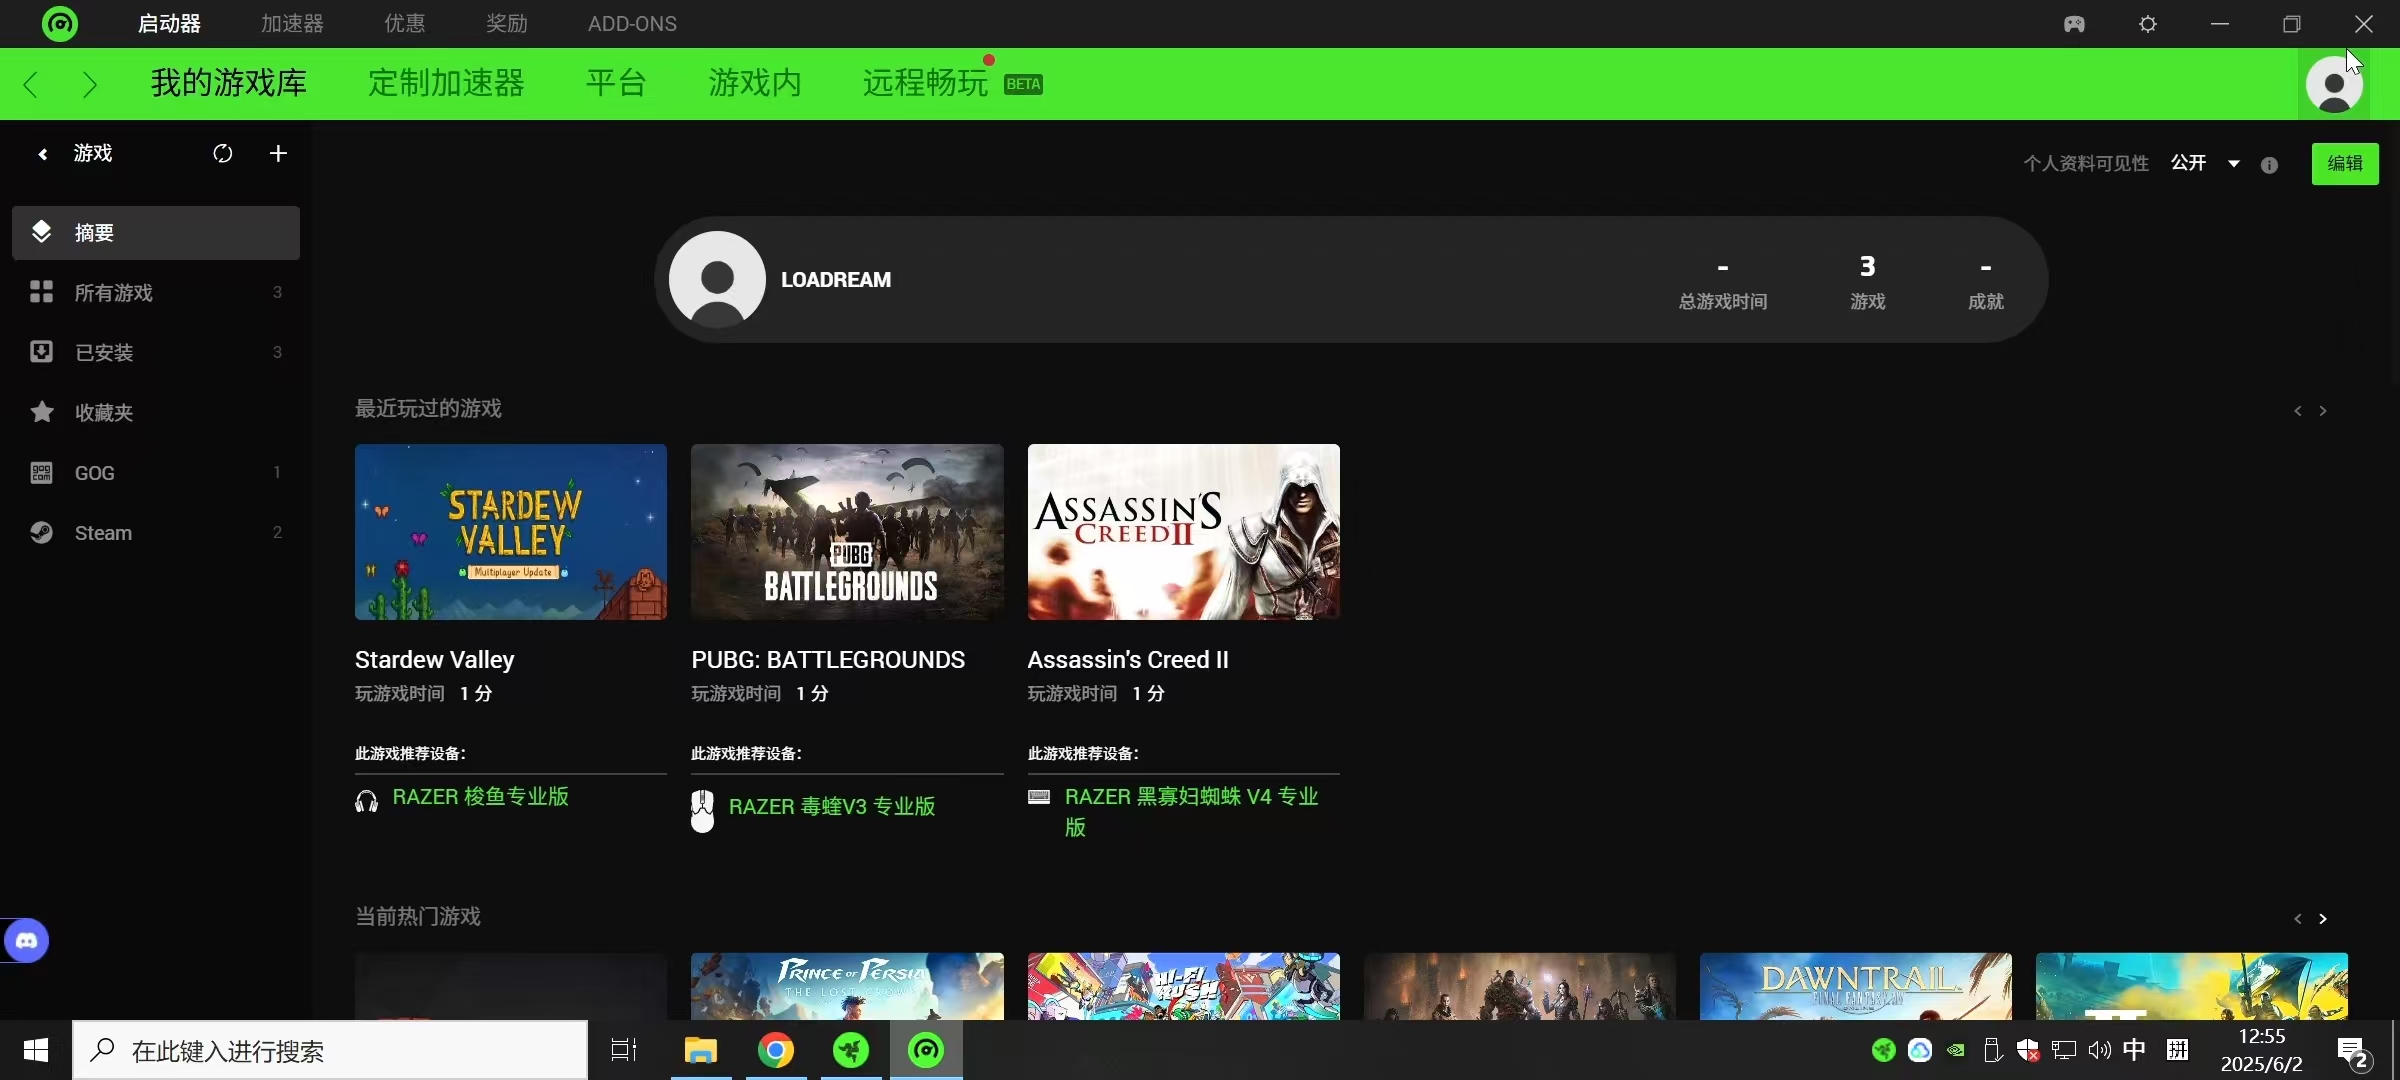Refresh the game library list

(222, 153)
